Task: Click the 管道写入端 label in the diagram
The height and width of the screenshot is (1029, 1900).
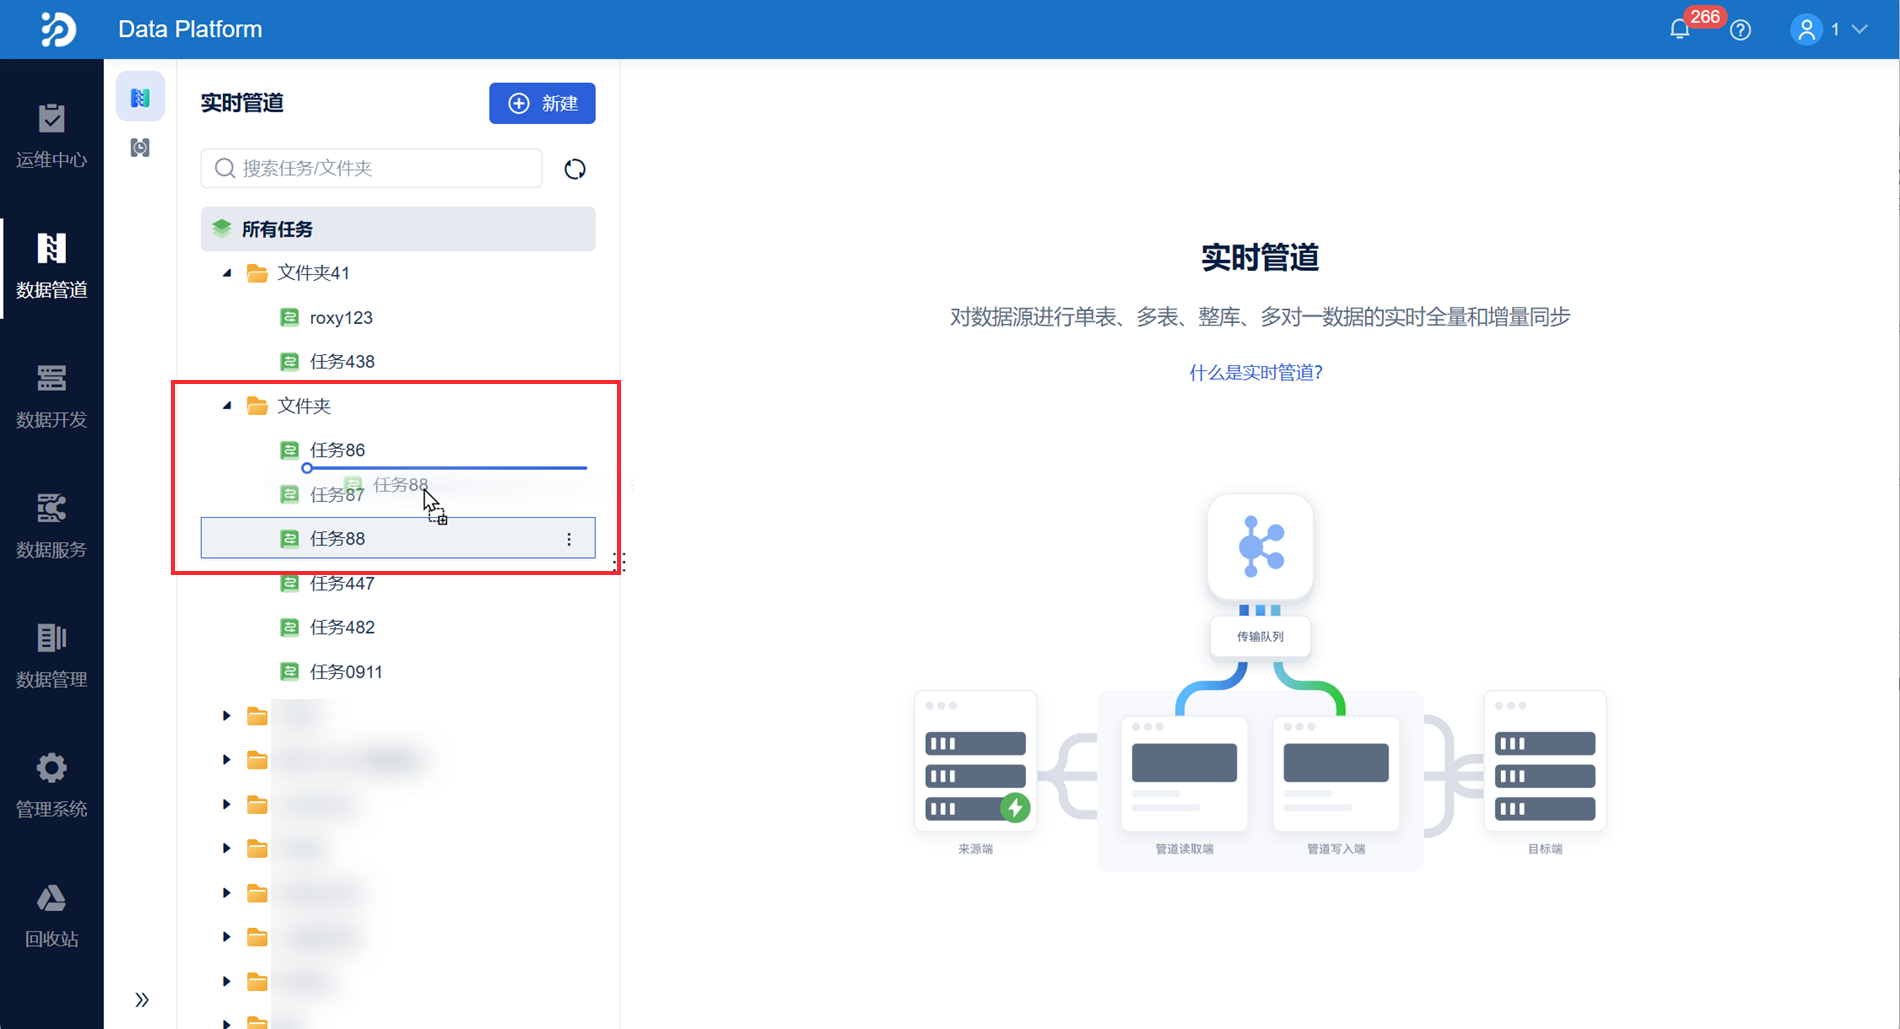Action: coord(1336,849)
